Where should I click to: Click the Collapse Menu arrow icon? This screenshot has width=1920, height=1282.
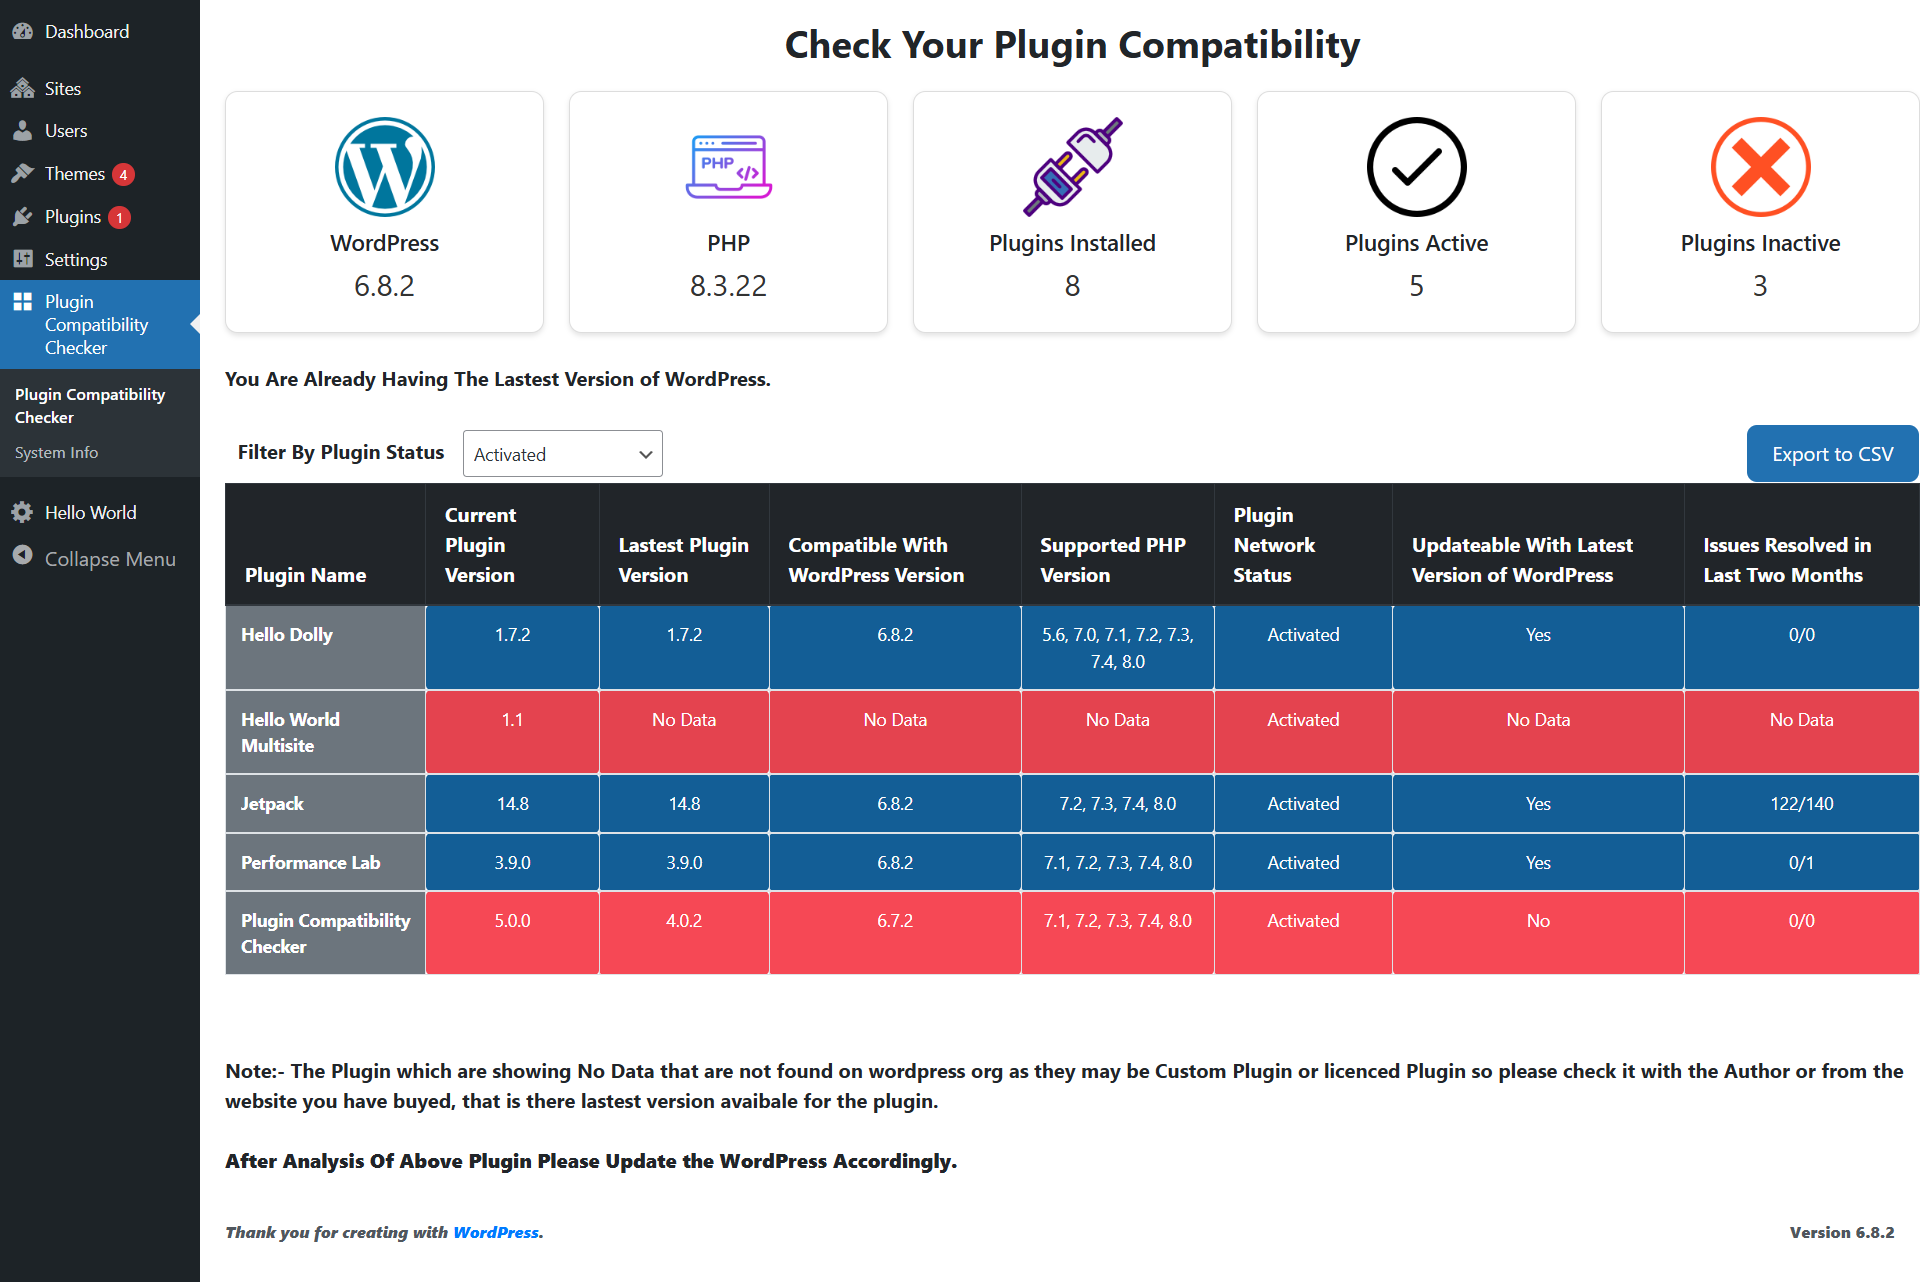pos(22,555)
